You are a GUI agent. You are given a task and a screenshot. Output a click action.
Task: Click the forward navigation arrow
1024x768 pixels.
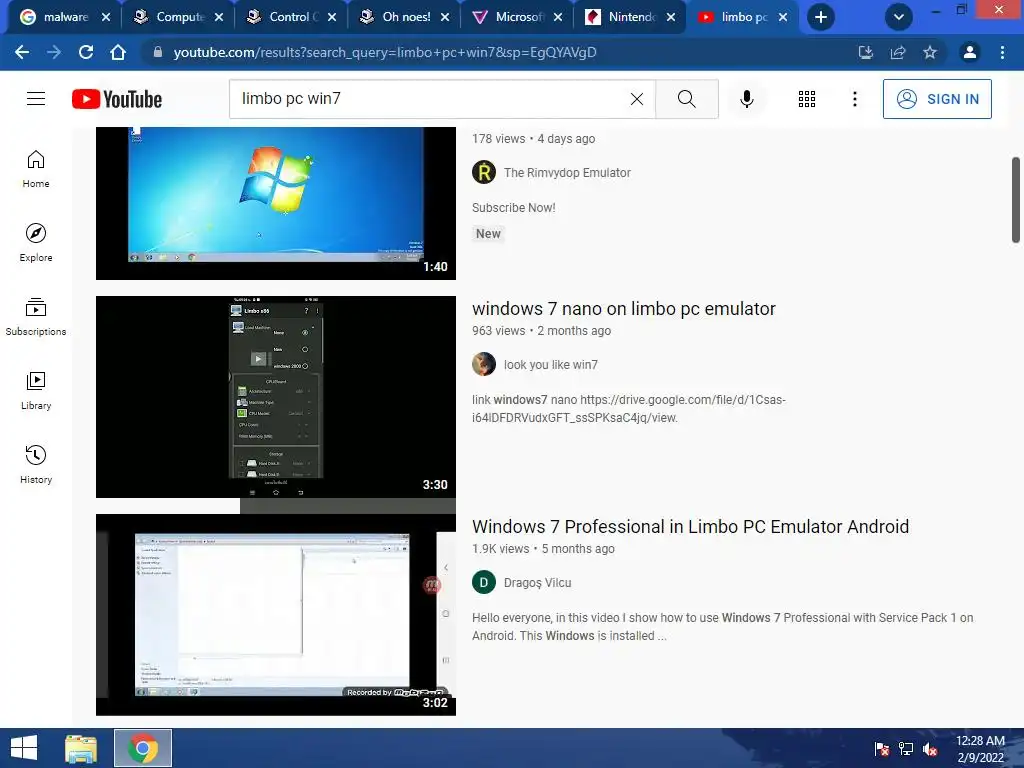click(x=54, y=52)
